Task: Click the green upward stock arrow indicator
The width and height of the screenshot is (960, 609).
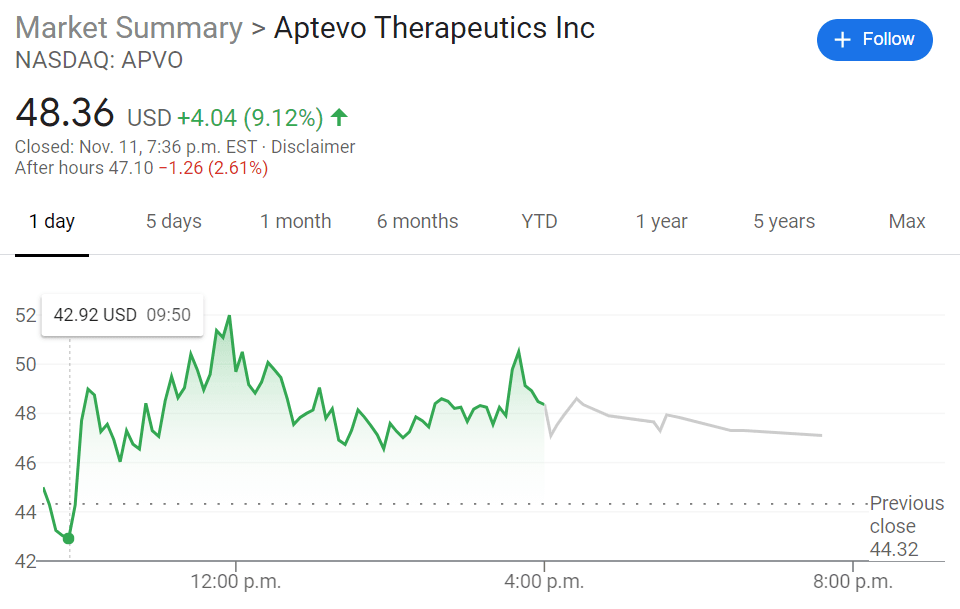Action: 339,116
